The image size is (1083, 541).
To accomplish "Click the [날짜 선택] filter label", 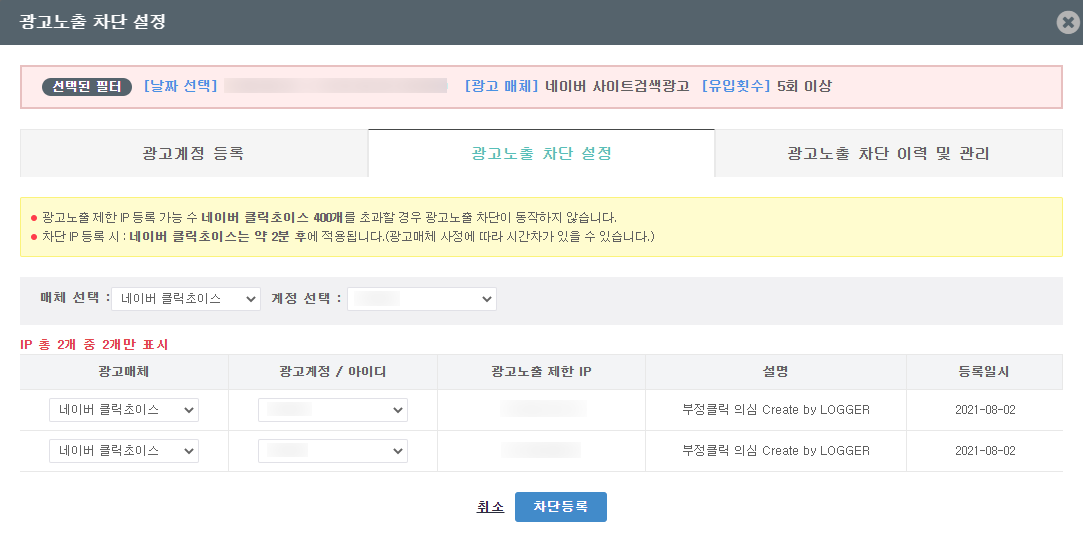I will (x=180, y=86).
